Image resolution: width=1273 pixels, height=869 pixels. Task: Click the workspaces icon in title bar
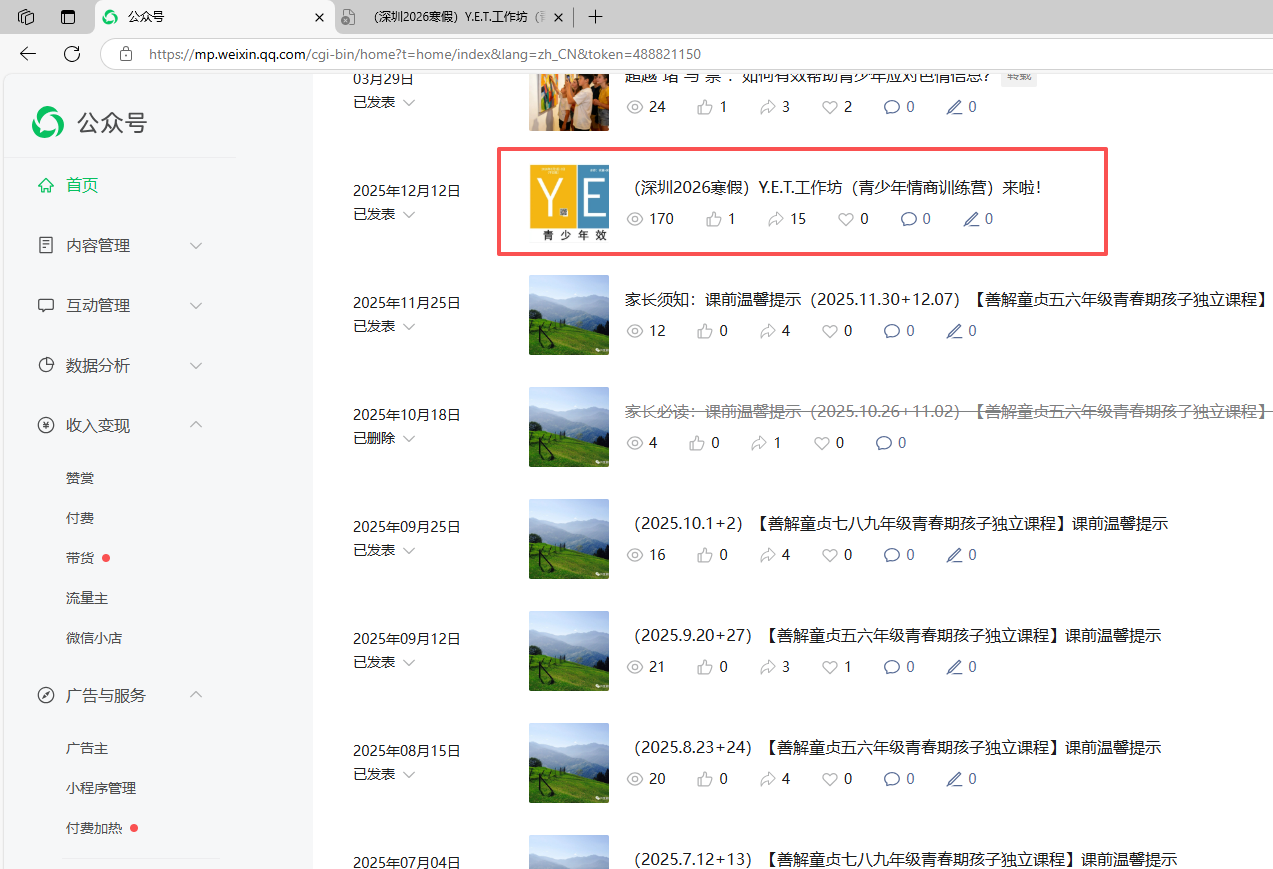tap(27, 17)
